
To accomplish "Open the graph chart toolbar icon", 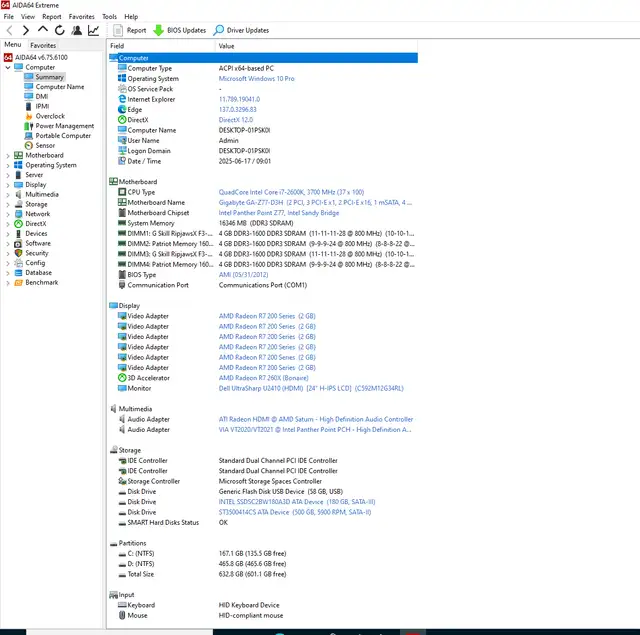I will [x=93, y=30].
